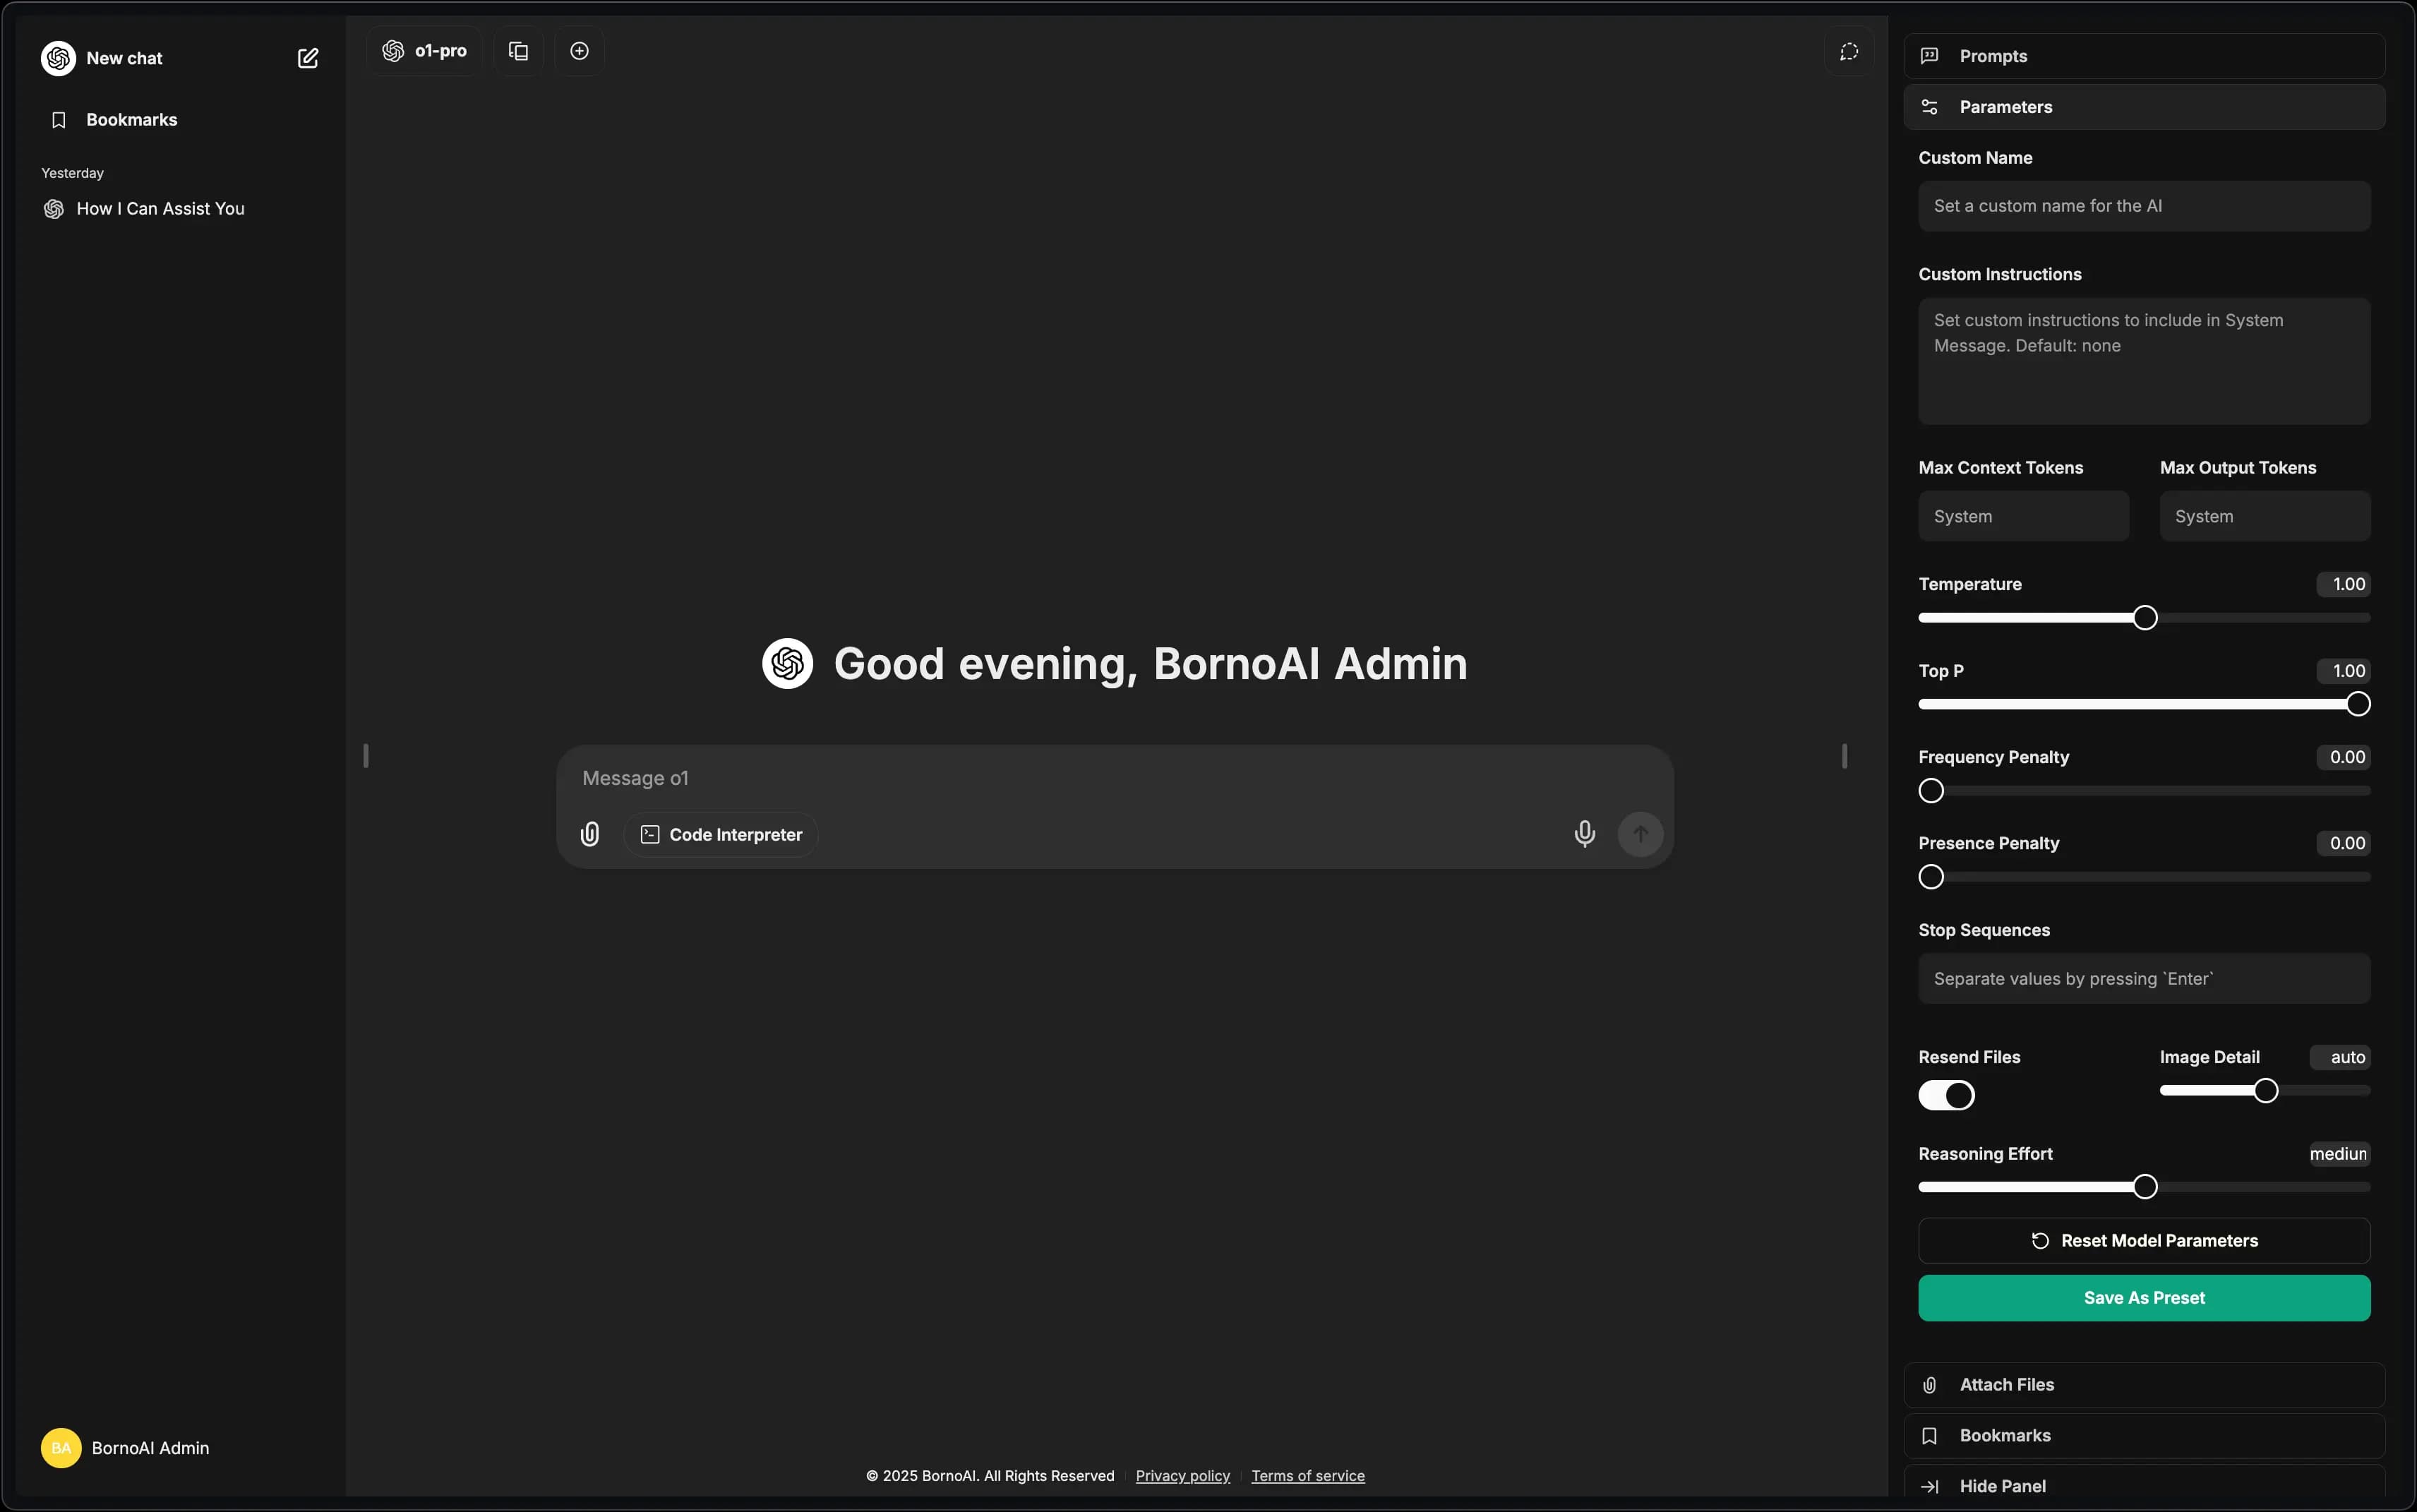Open the Terms of service link
The width and height of the screenshot is (2417, 1512).
[1307, 1476]
